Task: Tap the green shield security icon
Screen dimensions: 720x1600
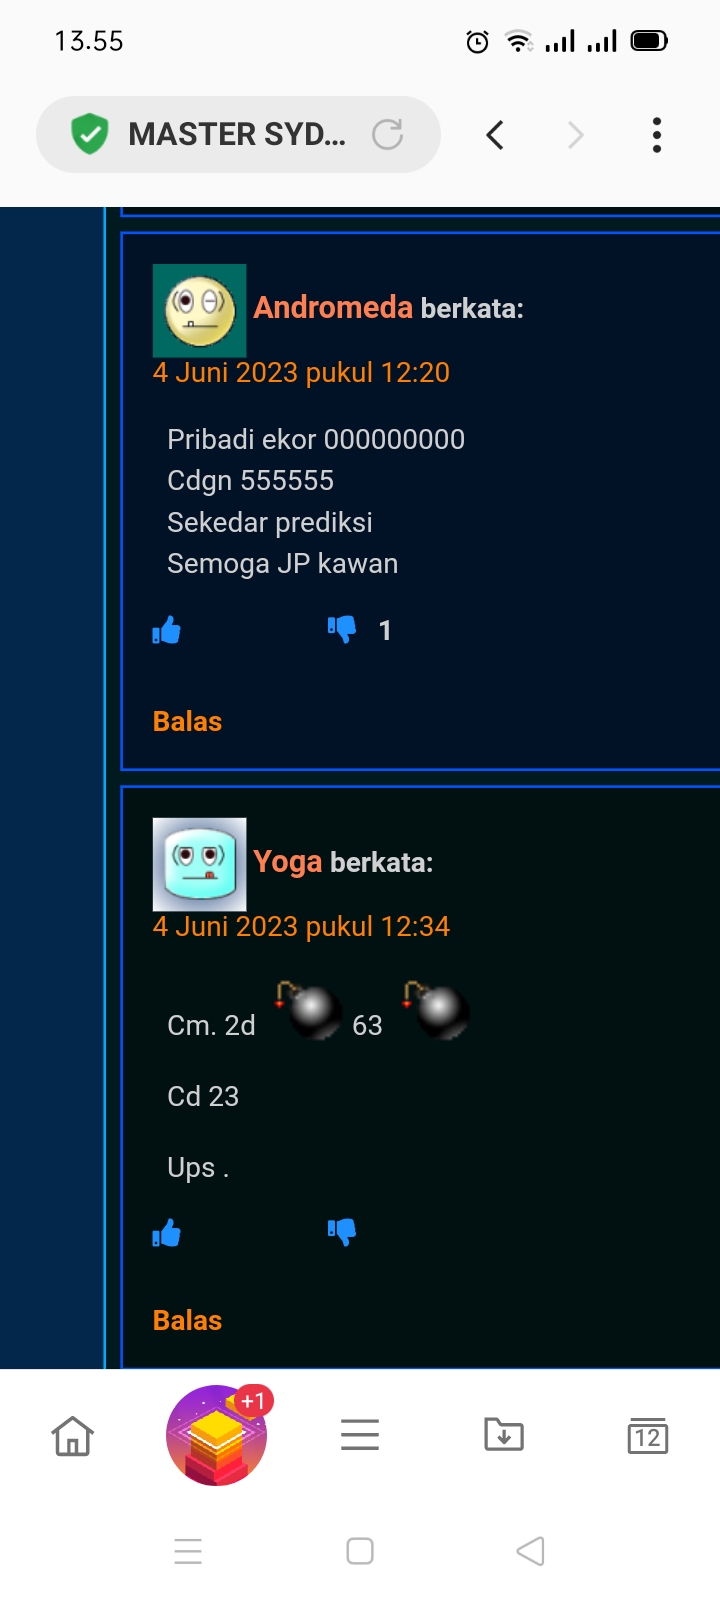Action: point(89,134)
